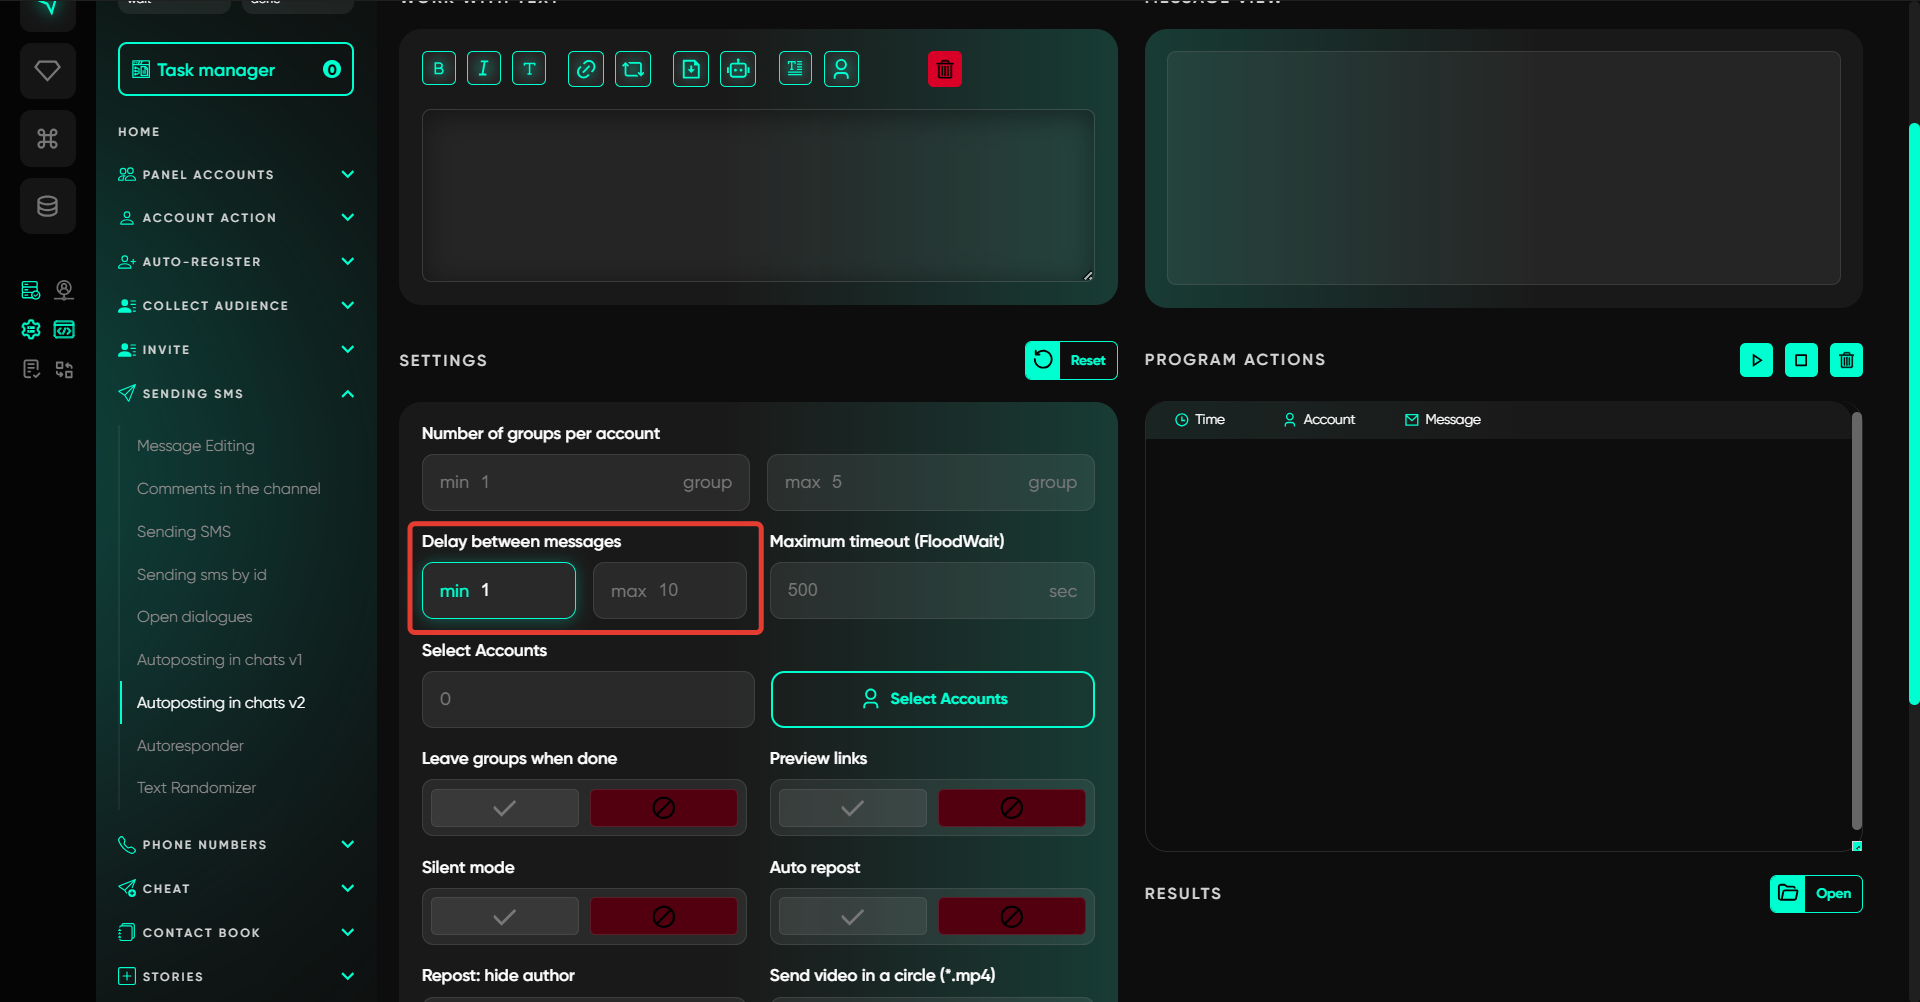Disable Preview links with red option
This screenshot has width=1920, height=1002.
[1011, 808]
